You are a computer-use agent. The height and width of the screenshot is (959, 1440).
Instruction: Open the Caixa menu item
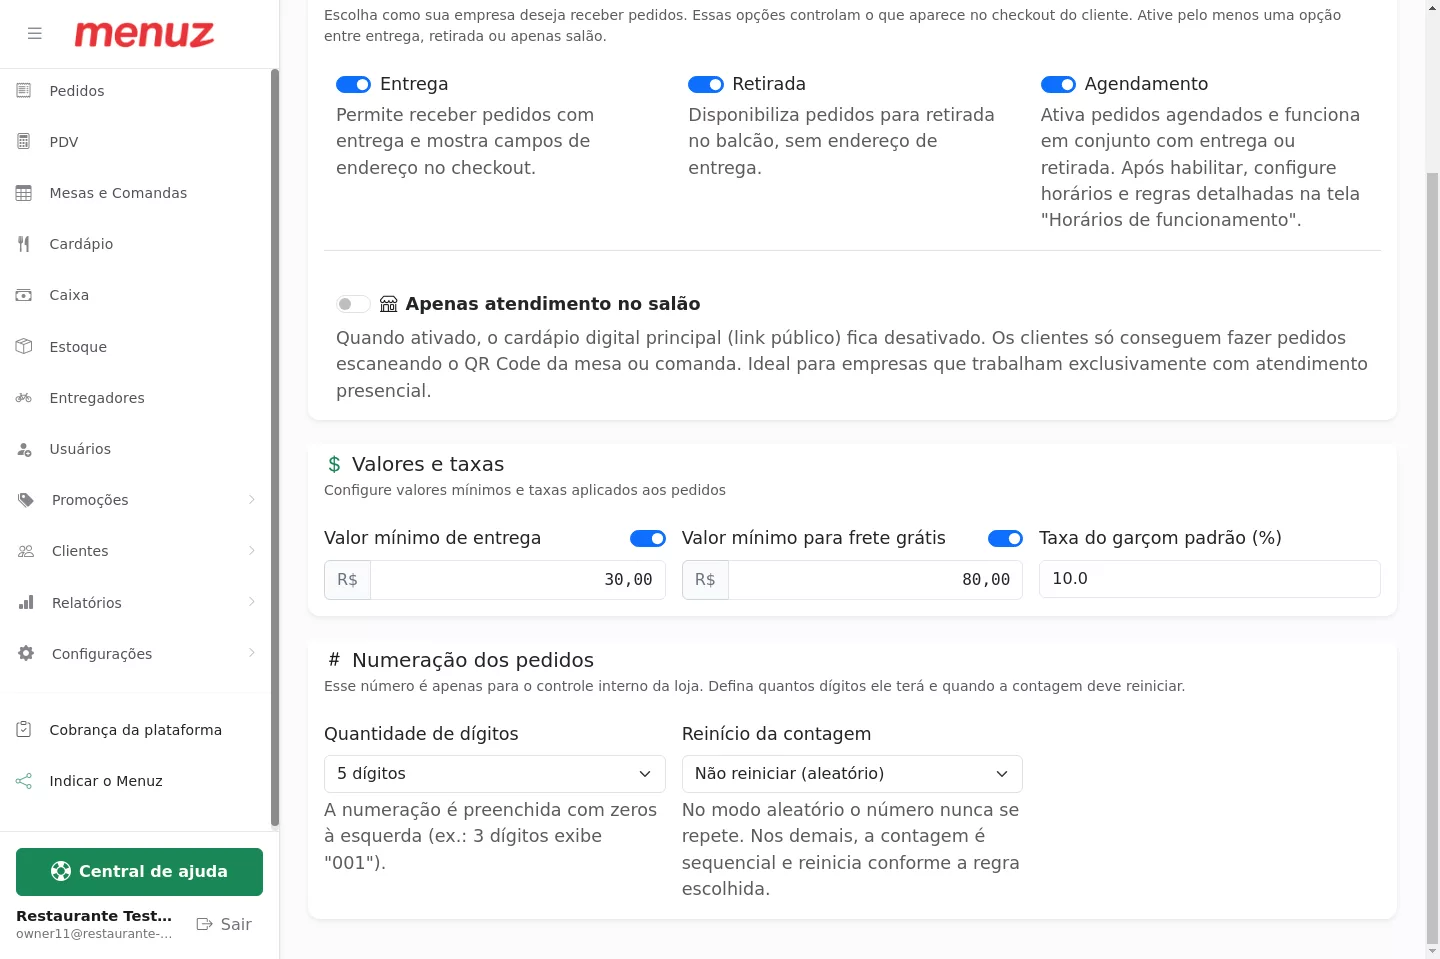click(x=136, y=295)
